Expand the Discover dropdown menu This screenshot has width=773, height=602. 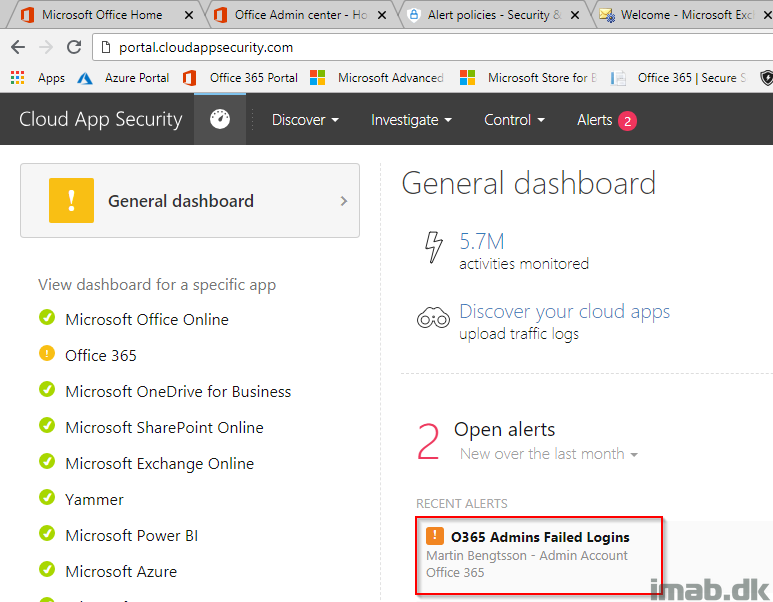305,120
